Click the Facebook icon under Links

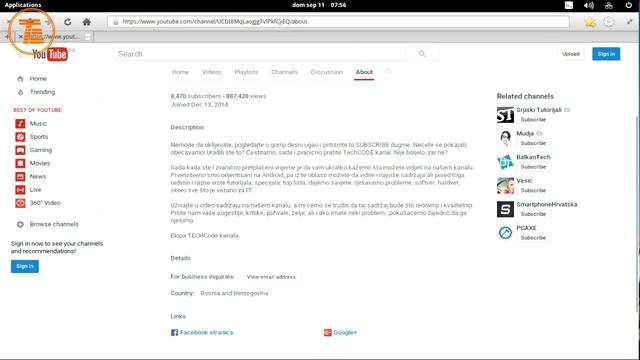[174, 333]
